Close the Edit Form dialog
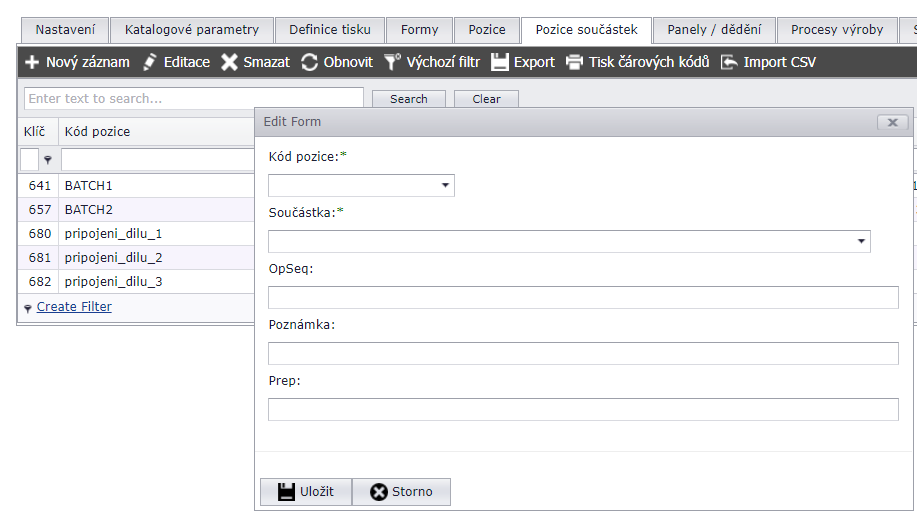 click(x=892, y=122)
